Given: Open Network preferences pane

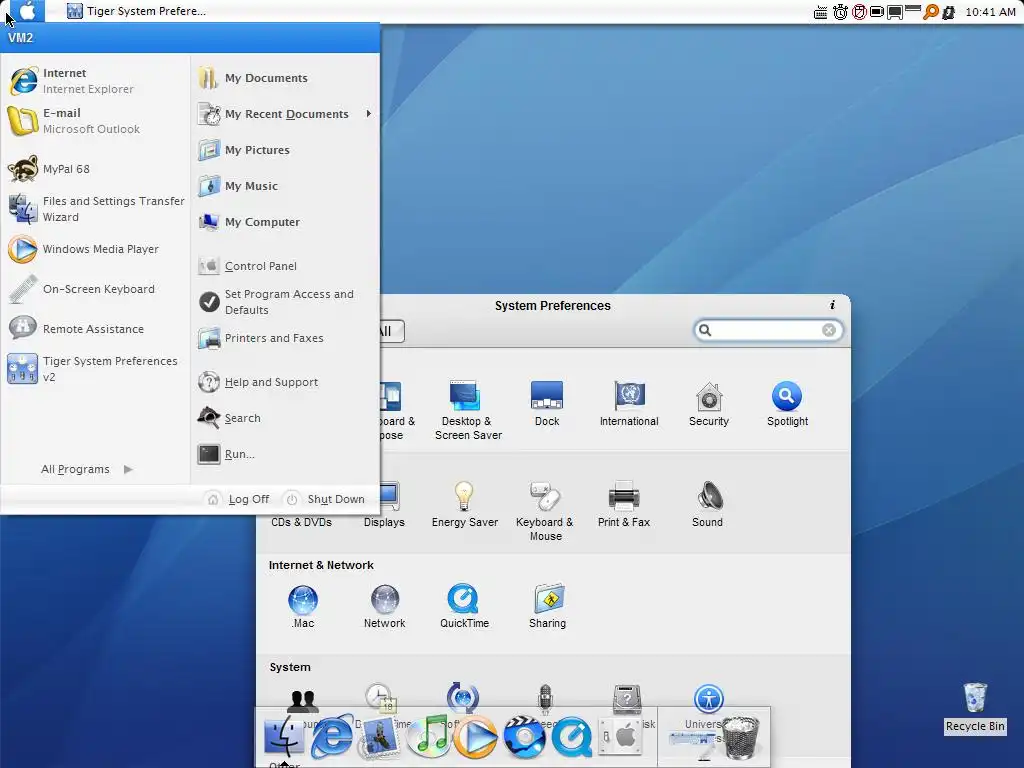Looking at the screenshot, I should click(x=384, y=606).
